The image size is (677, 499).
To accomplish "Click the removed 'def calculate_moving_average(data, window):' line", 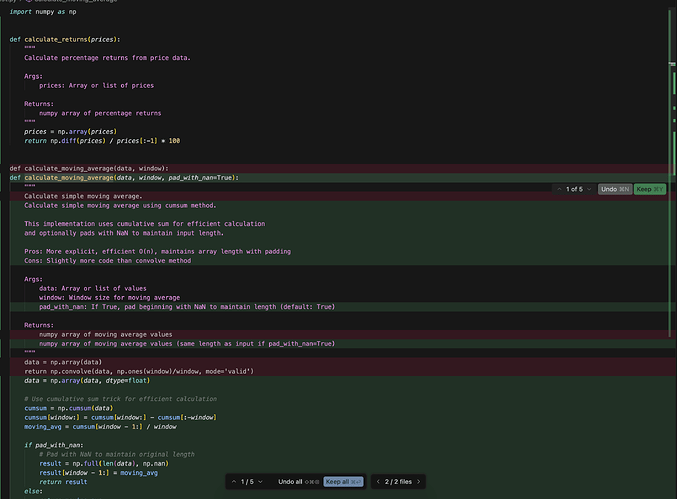I will [x=89, y=168].
